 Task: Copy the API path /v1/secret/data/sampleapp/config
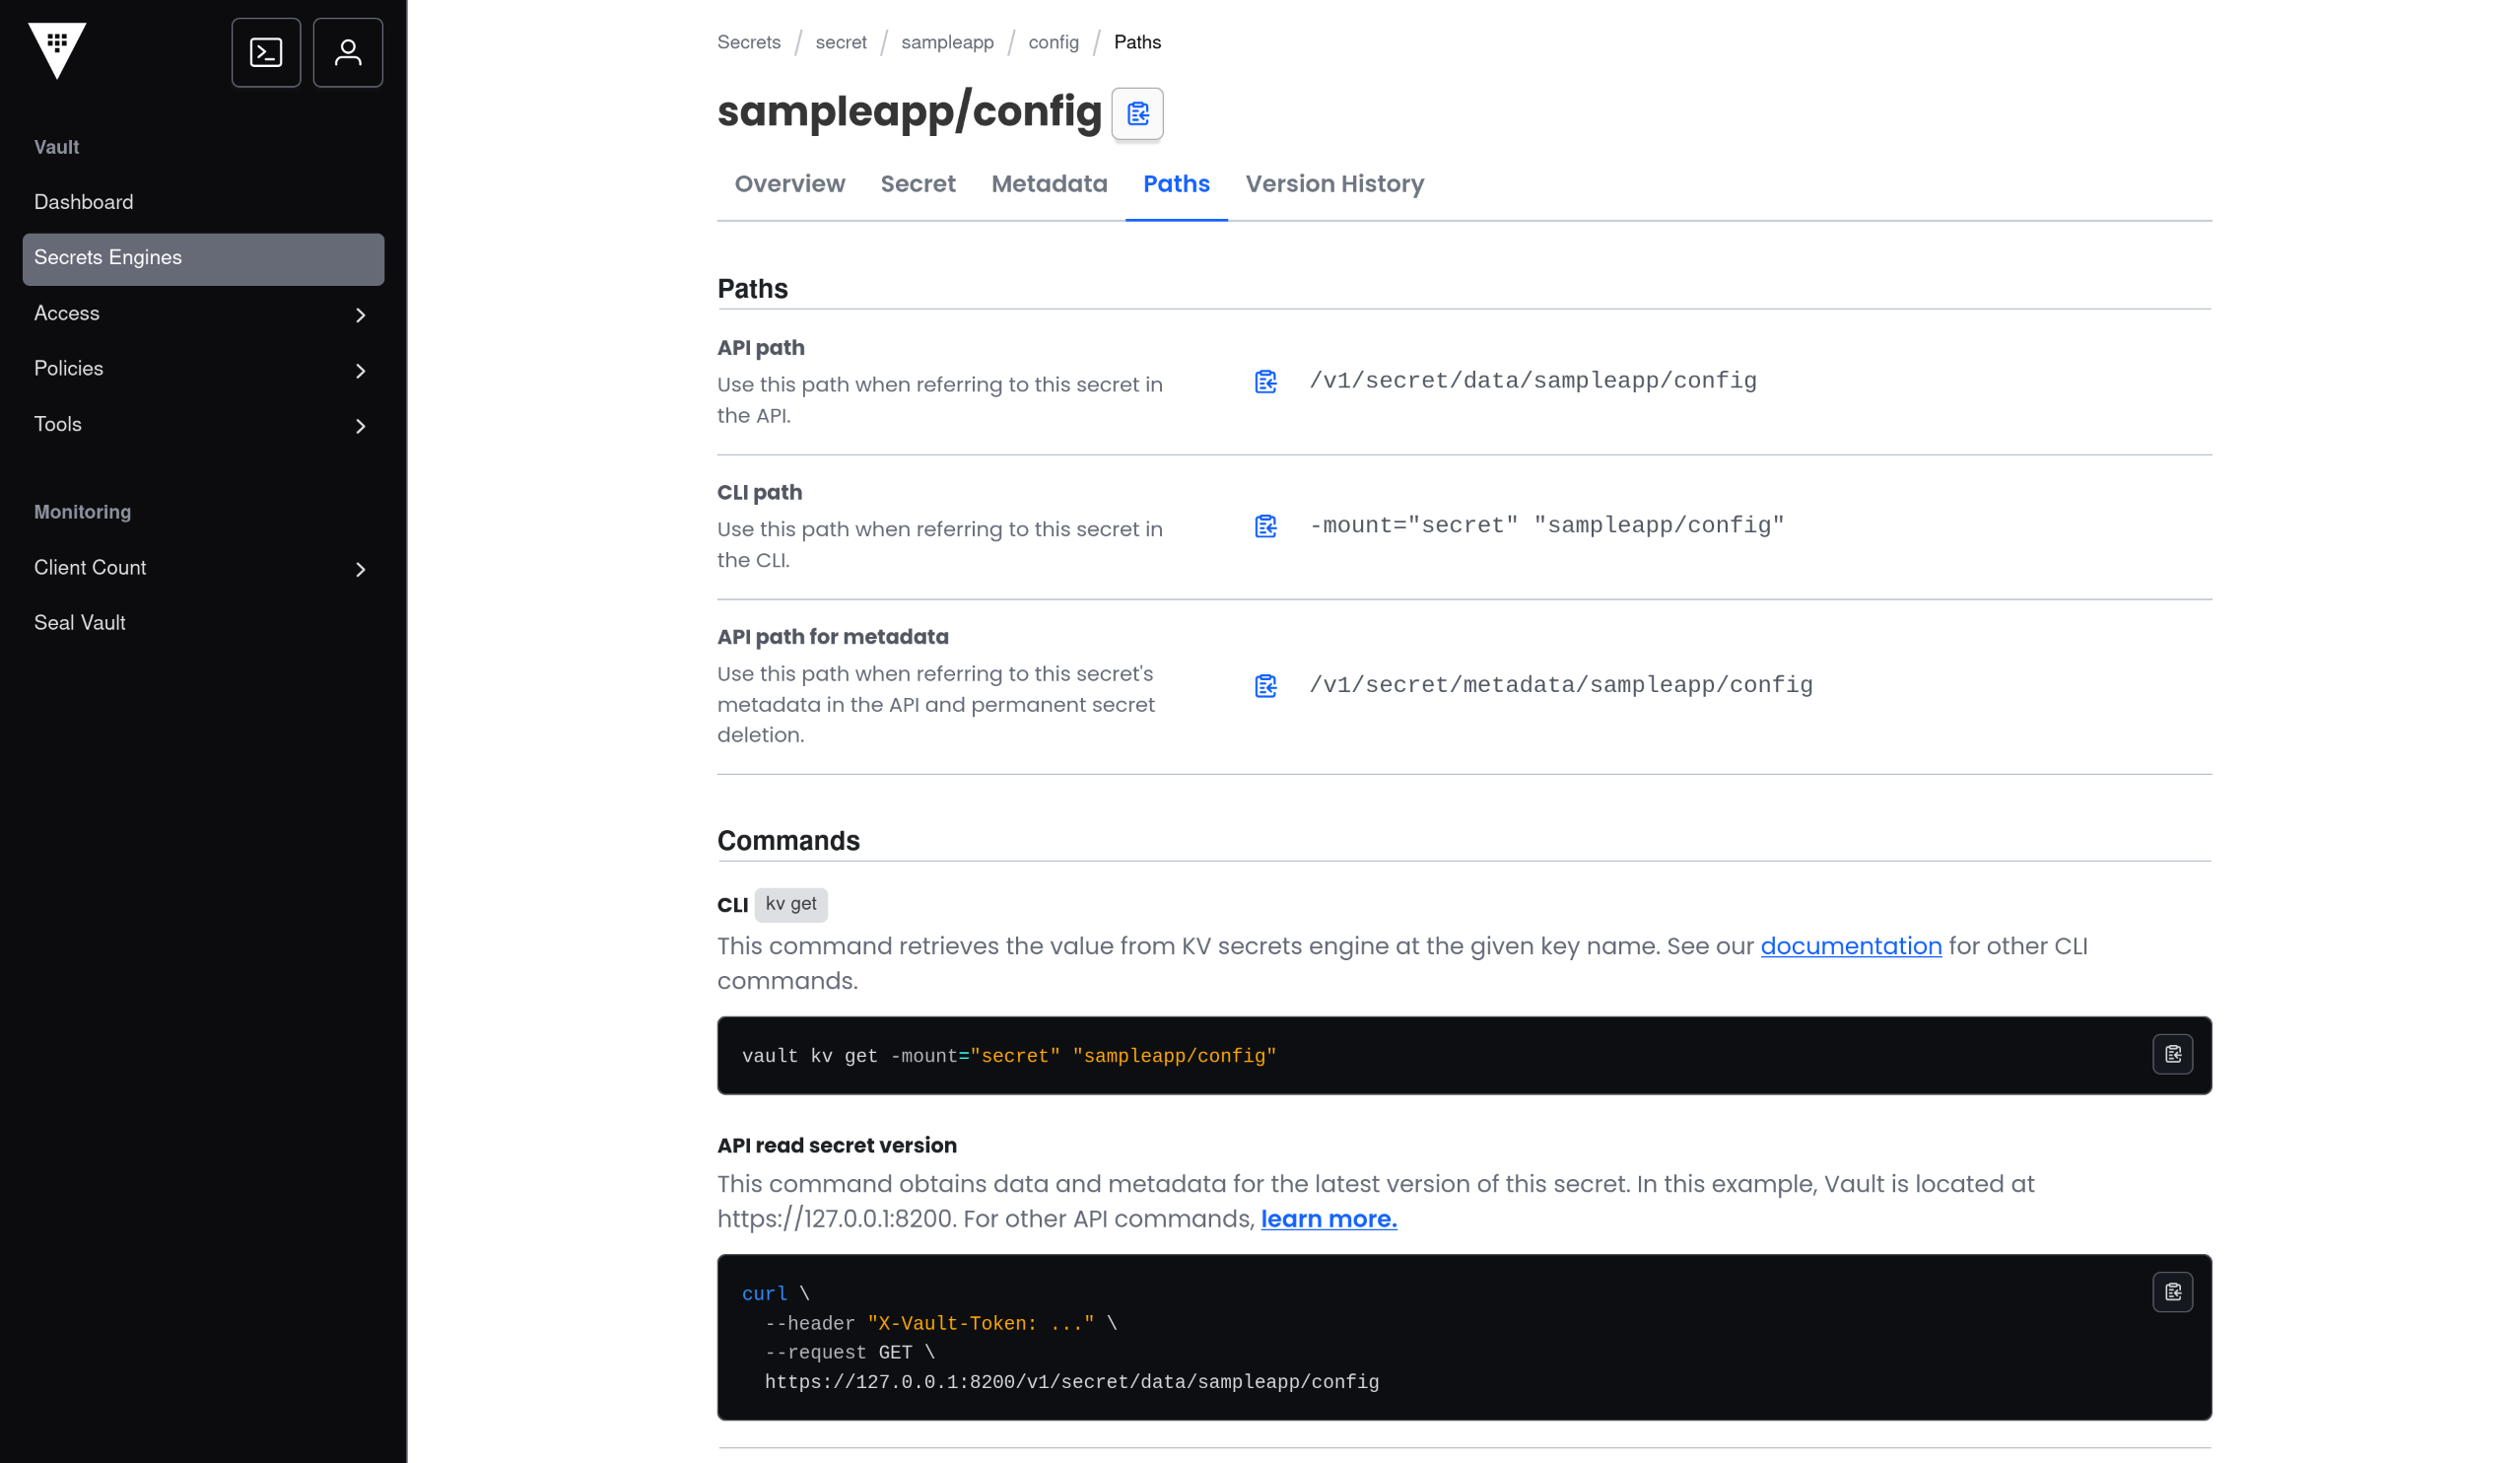pyautogui.click(x=1266, y=382)
